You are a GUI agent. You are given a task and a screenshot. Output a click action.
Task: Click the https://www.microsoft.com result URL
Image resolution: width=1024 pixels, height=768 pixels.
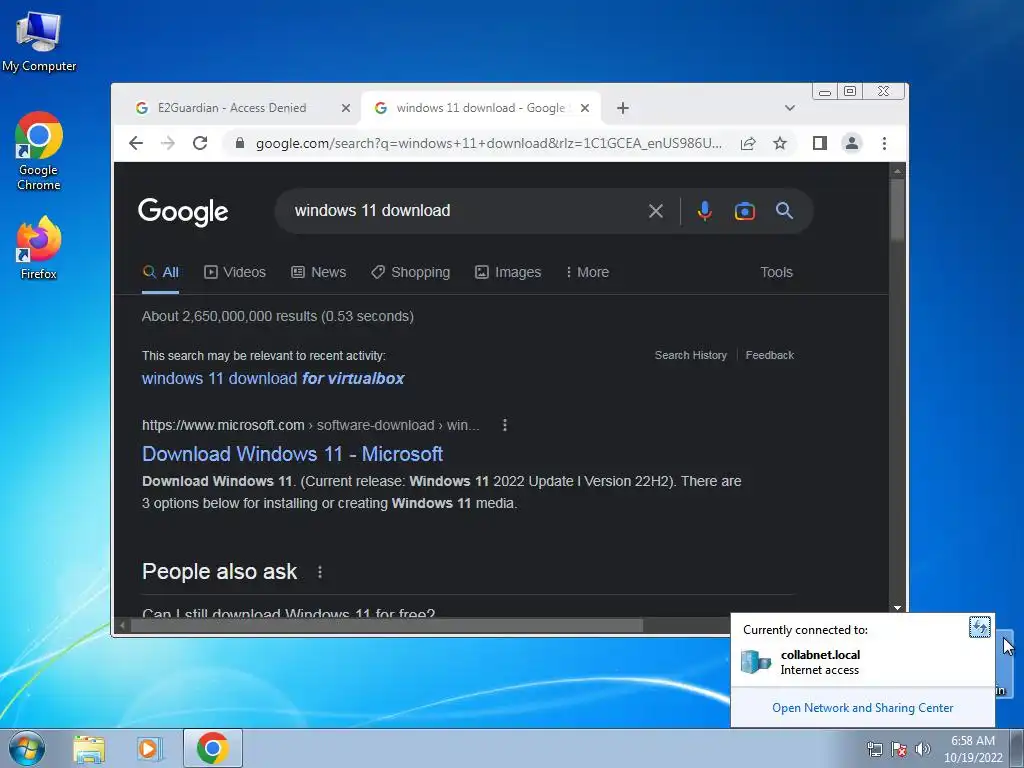click(223, 425)
